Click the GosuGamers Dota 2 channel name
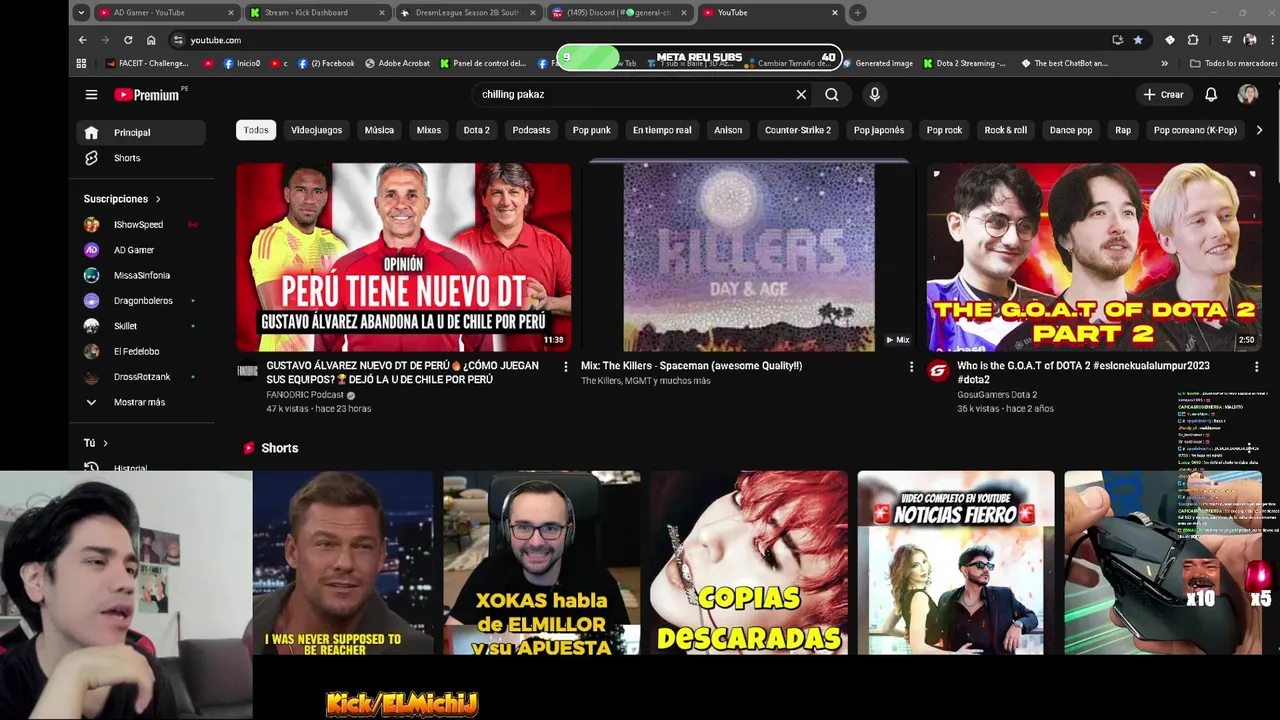 [x=997, y=395]
